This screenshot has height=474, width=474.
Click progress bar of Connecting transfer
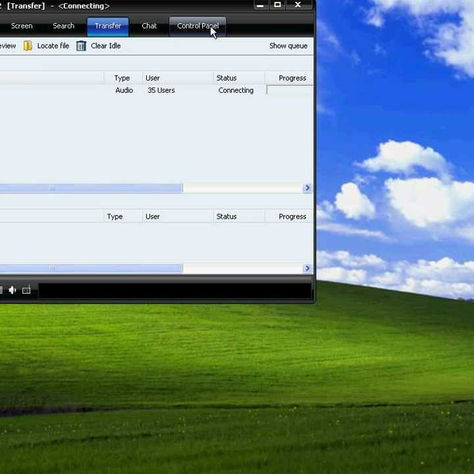tap(289, 90)
